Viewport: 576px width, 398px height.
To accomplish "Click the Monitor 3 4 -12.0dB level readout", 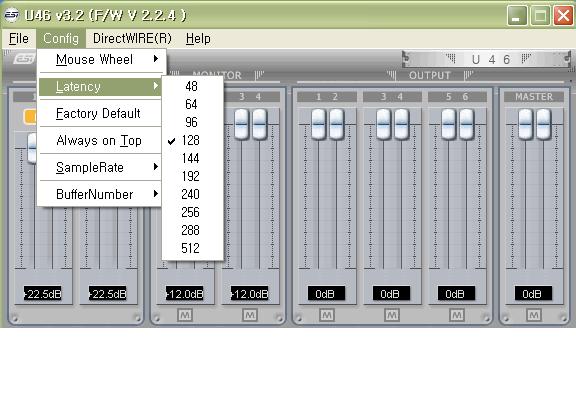I will (x=249, y=294).
